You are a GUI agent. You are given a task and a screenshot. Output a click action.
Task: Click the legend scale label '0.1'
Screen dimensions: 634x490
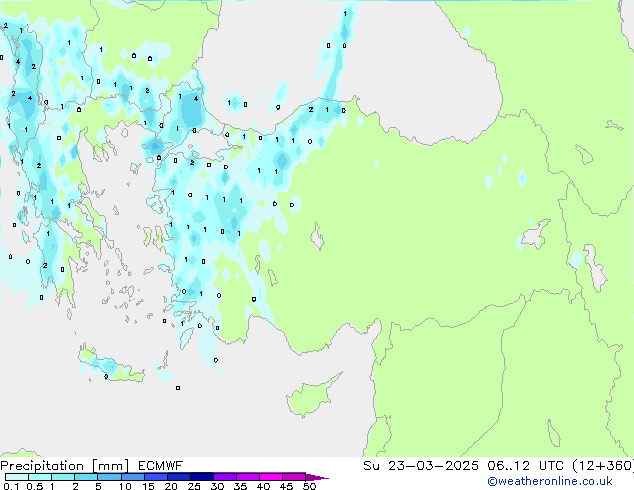pyautogui.click(x=11, y=486)
